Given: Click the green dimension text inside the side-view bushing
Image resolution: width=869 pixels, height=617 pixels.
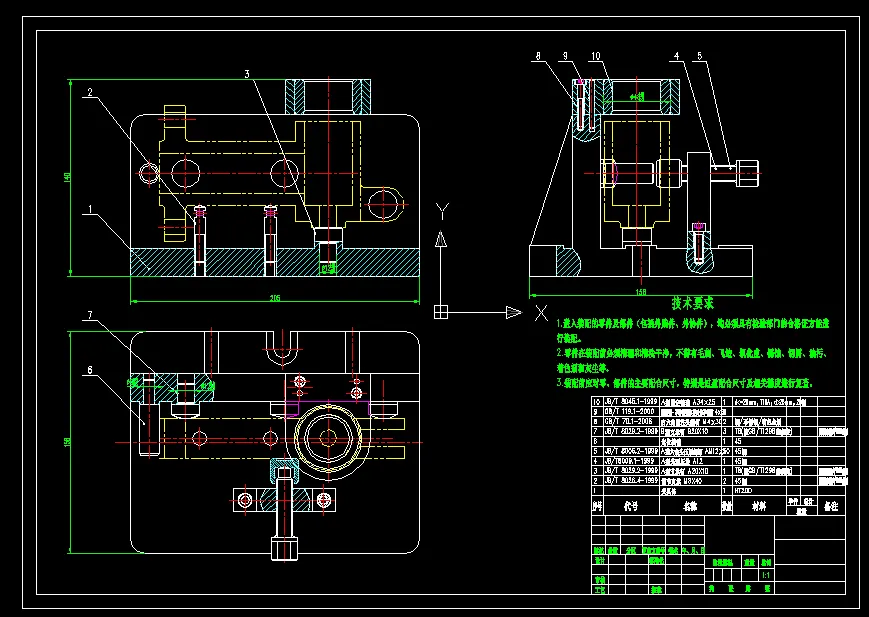Looking at the screenshot, I should [x=637, y=97].
